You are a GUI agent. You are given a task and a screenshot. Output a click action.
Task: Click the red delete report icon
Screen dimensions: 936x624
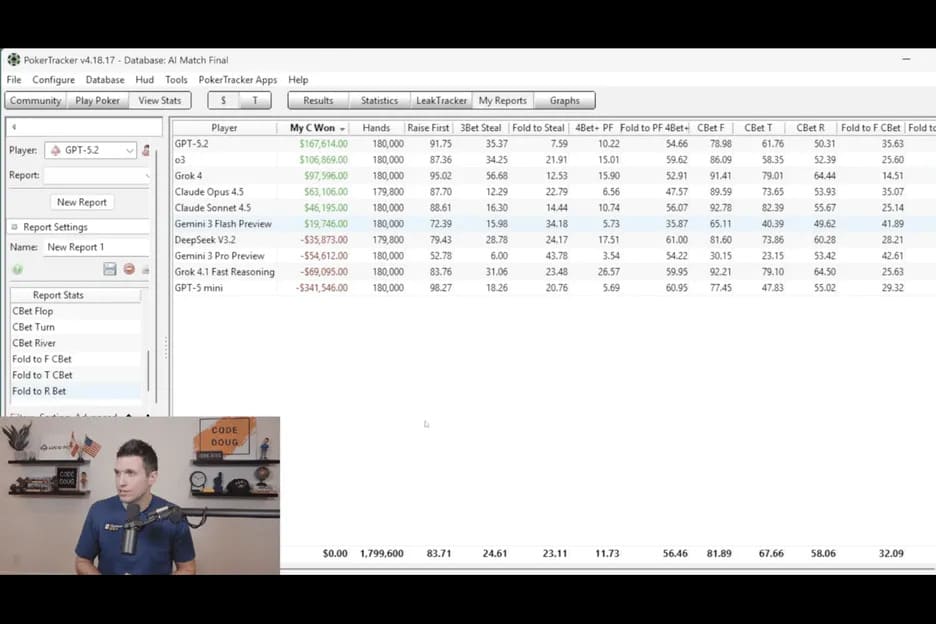[129, 270]
